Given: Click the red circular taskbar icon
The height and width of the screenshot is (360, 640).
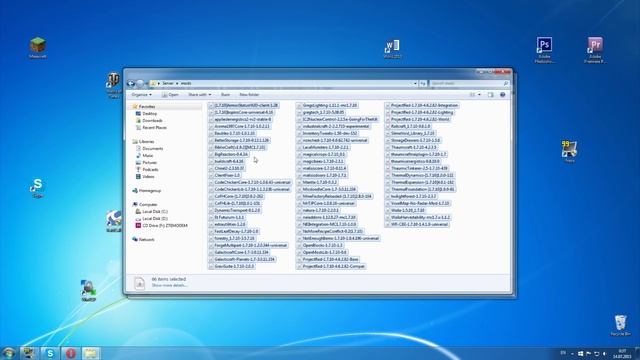Looking at the screenshot, I should click(x=70, y=353).
